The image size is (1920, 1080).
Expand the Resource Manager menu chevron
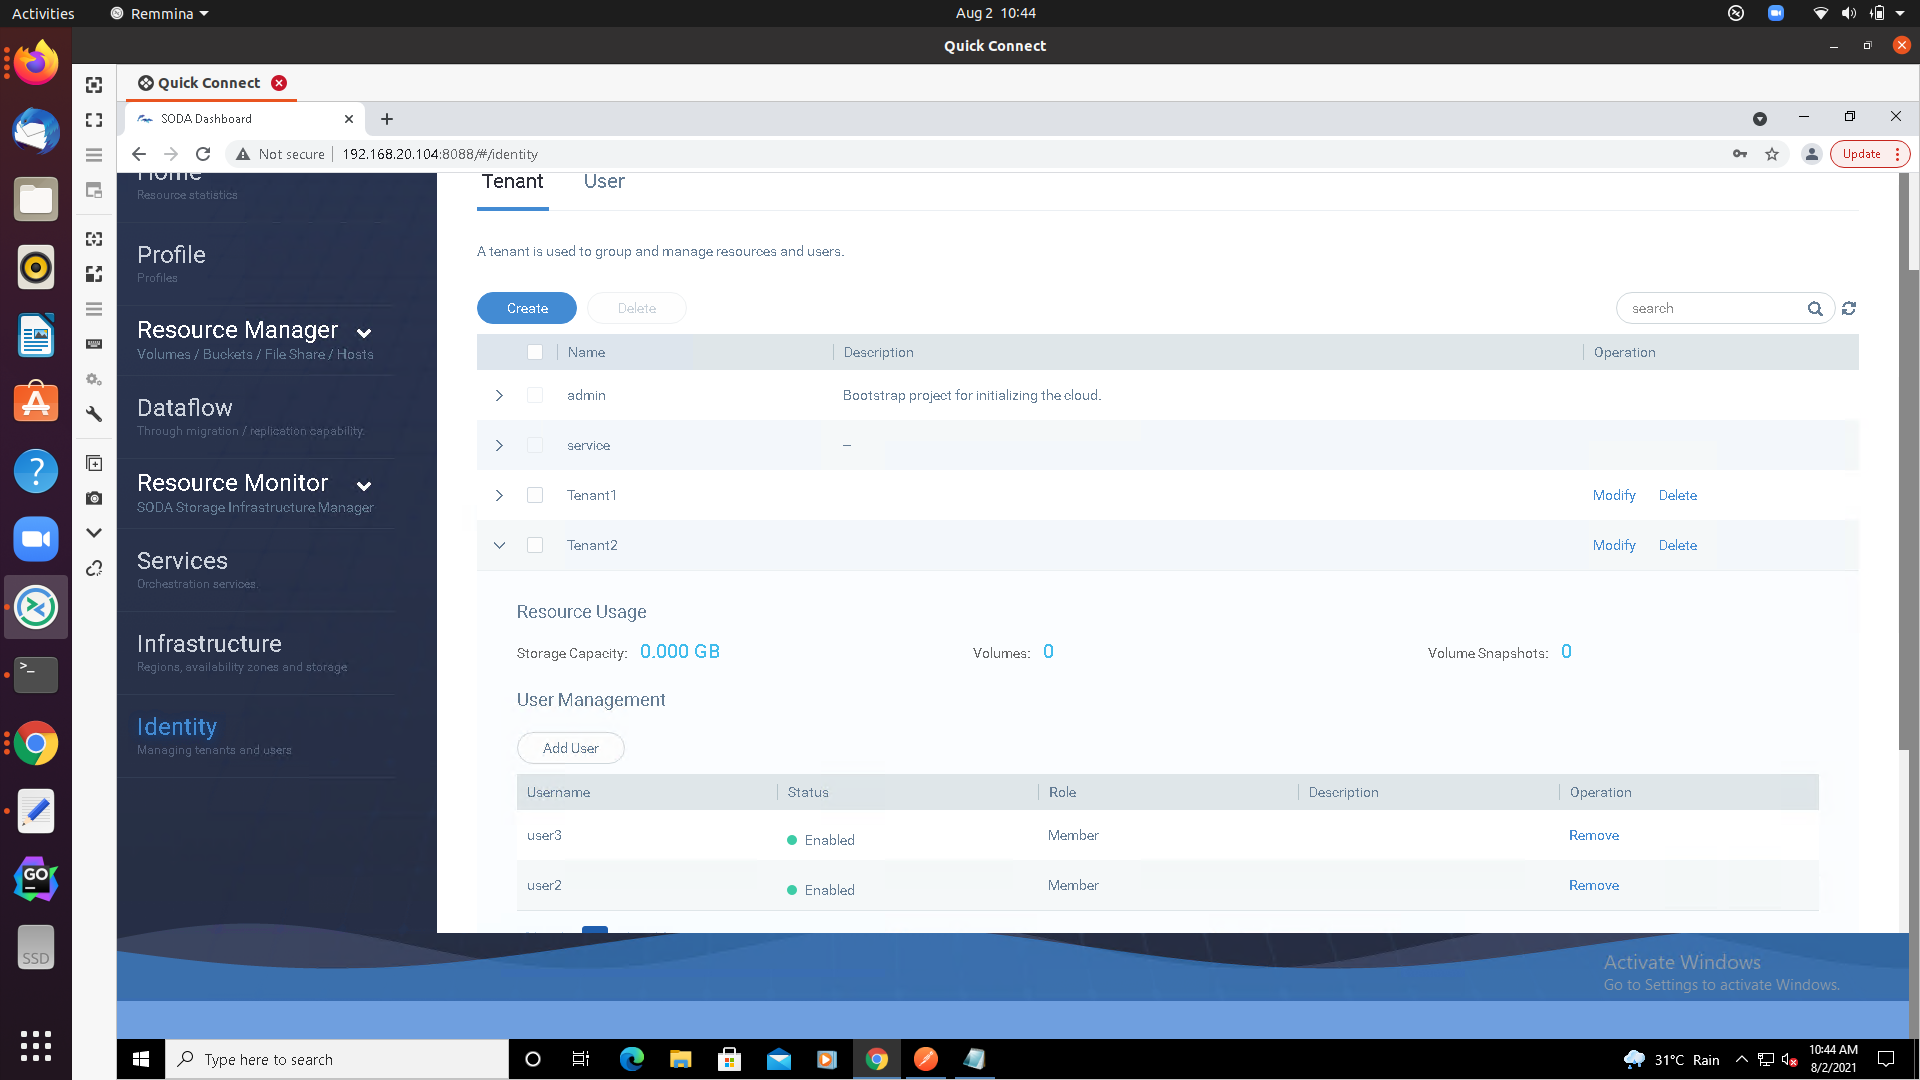click(363, 333)
